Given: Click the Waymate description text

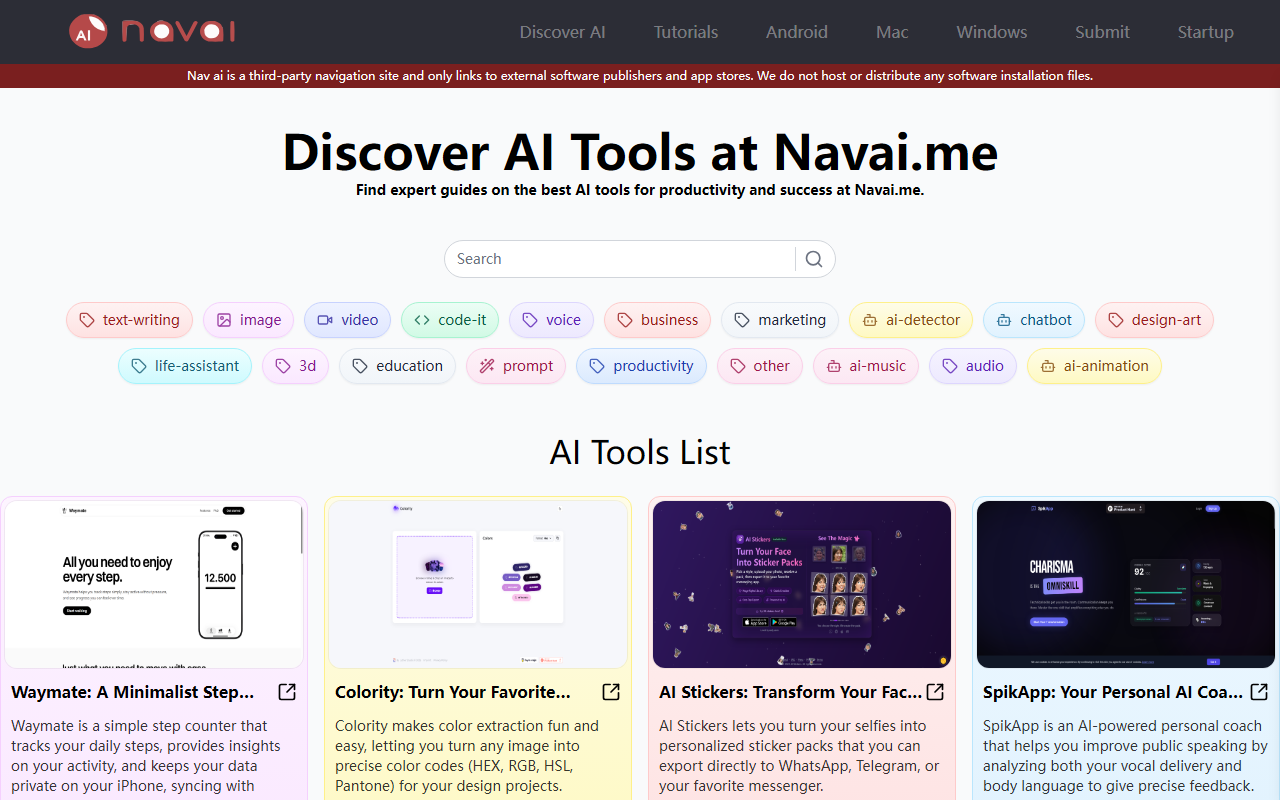Looking at the screenshot, I should click(148, 757).
